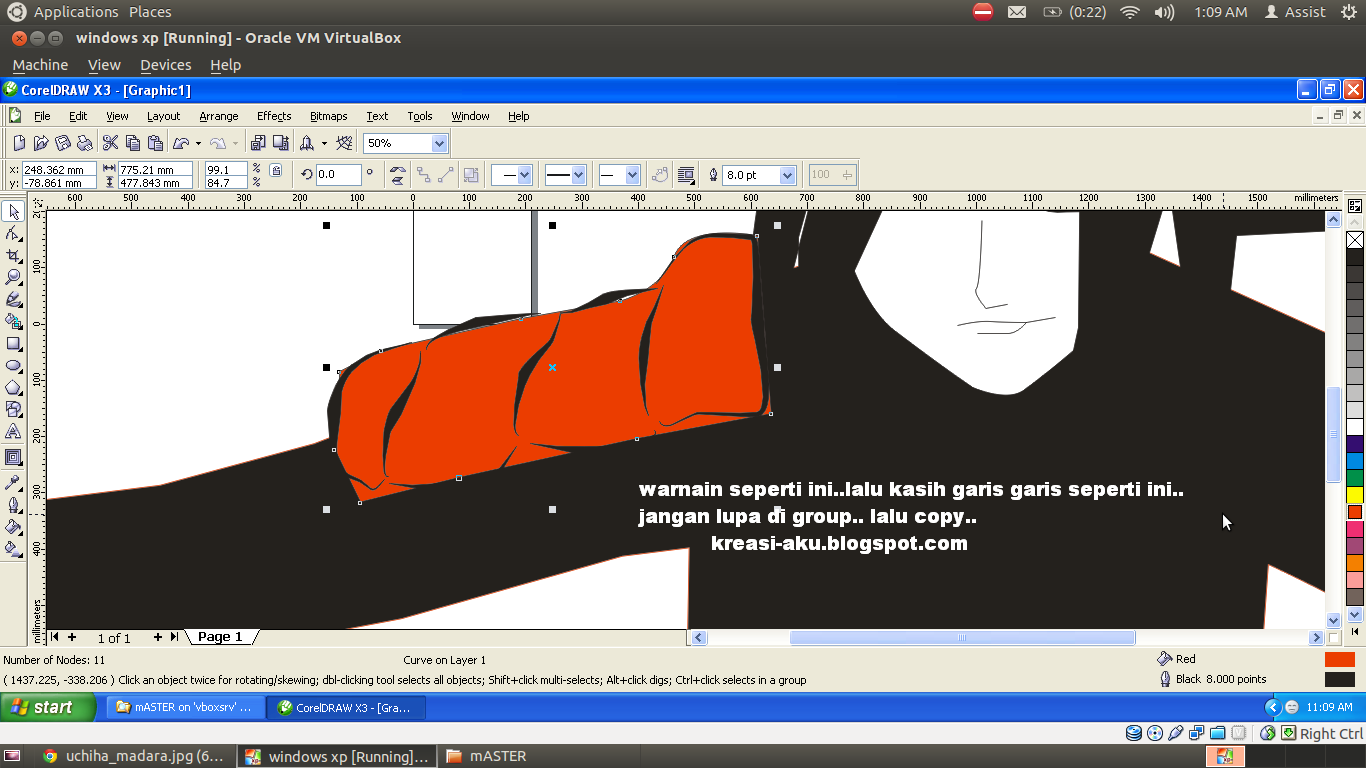Go to the last page button
Screen dimensions: 1366x768
point(174,637)
